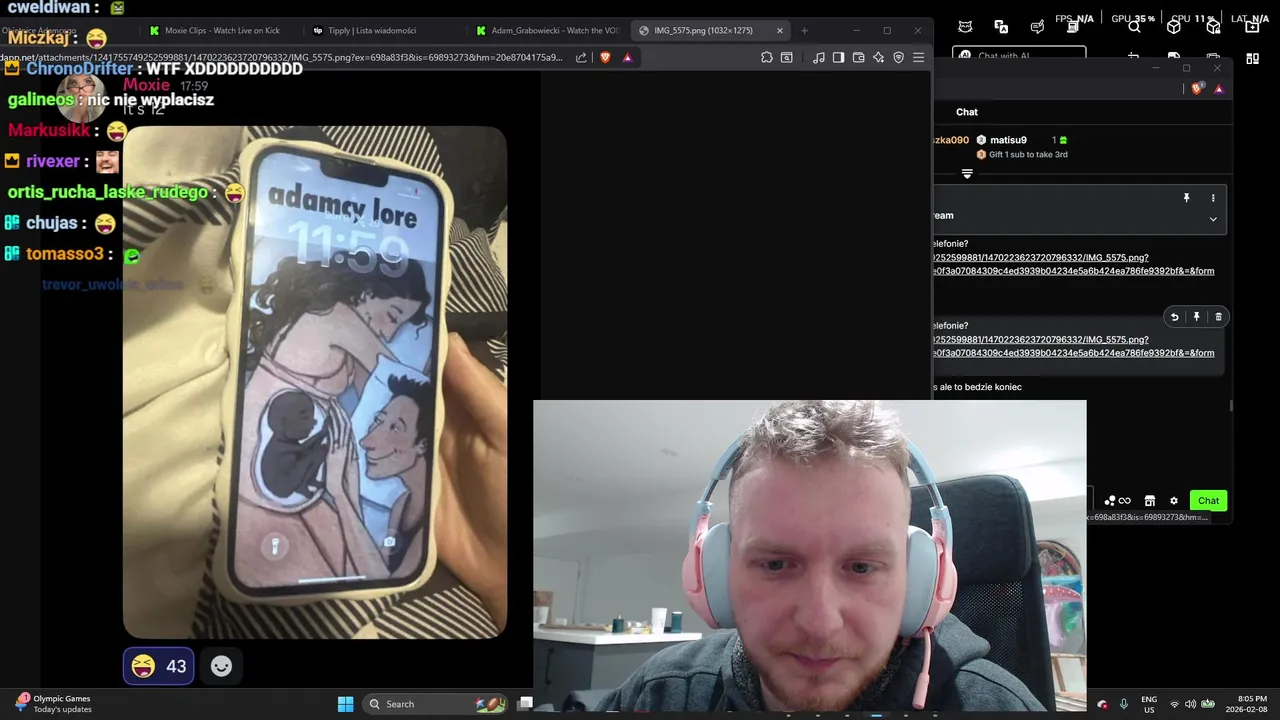The height and width of the screenshot is (720, 1280).
Task: Open three-dot menu on pinned message
Action: tap(1213, 198)
